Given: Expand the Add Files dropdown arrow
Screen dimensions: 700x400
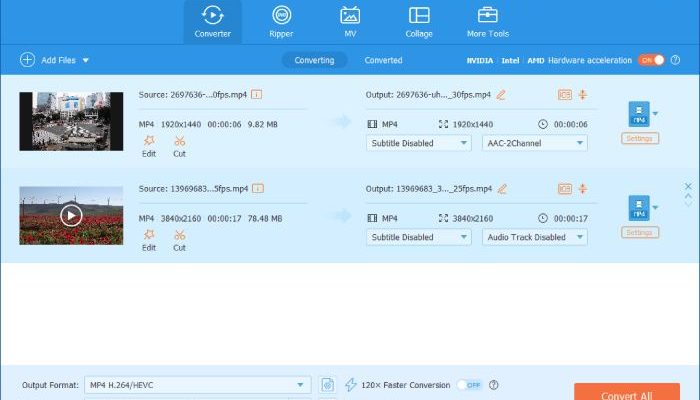Looking at the screenshot, I should 86,60.
